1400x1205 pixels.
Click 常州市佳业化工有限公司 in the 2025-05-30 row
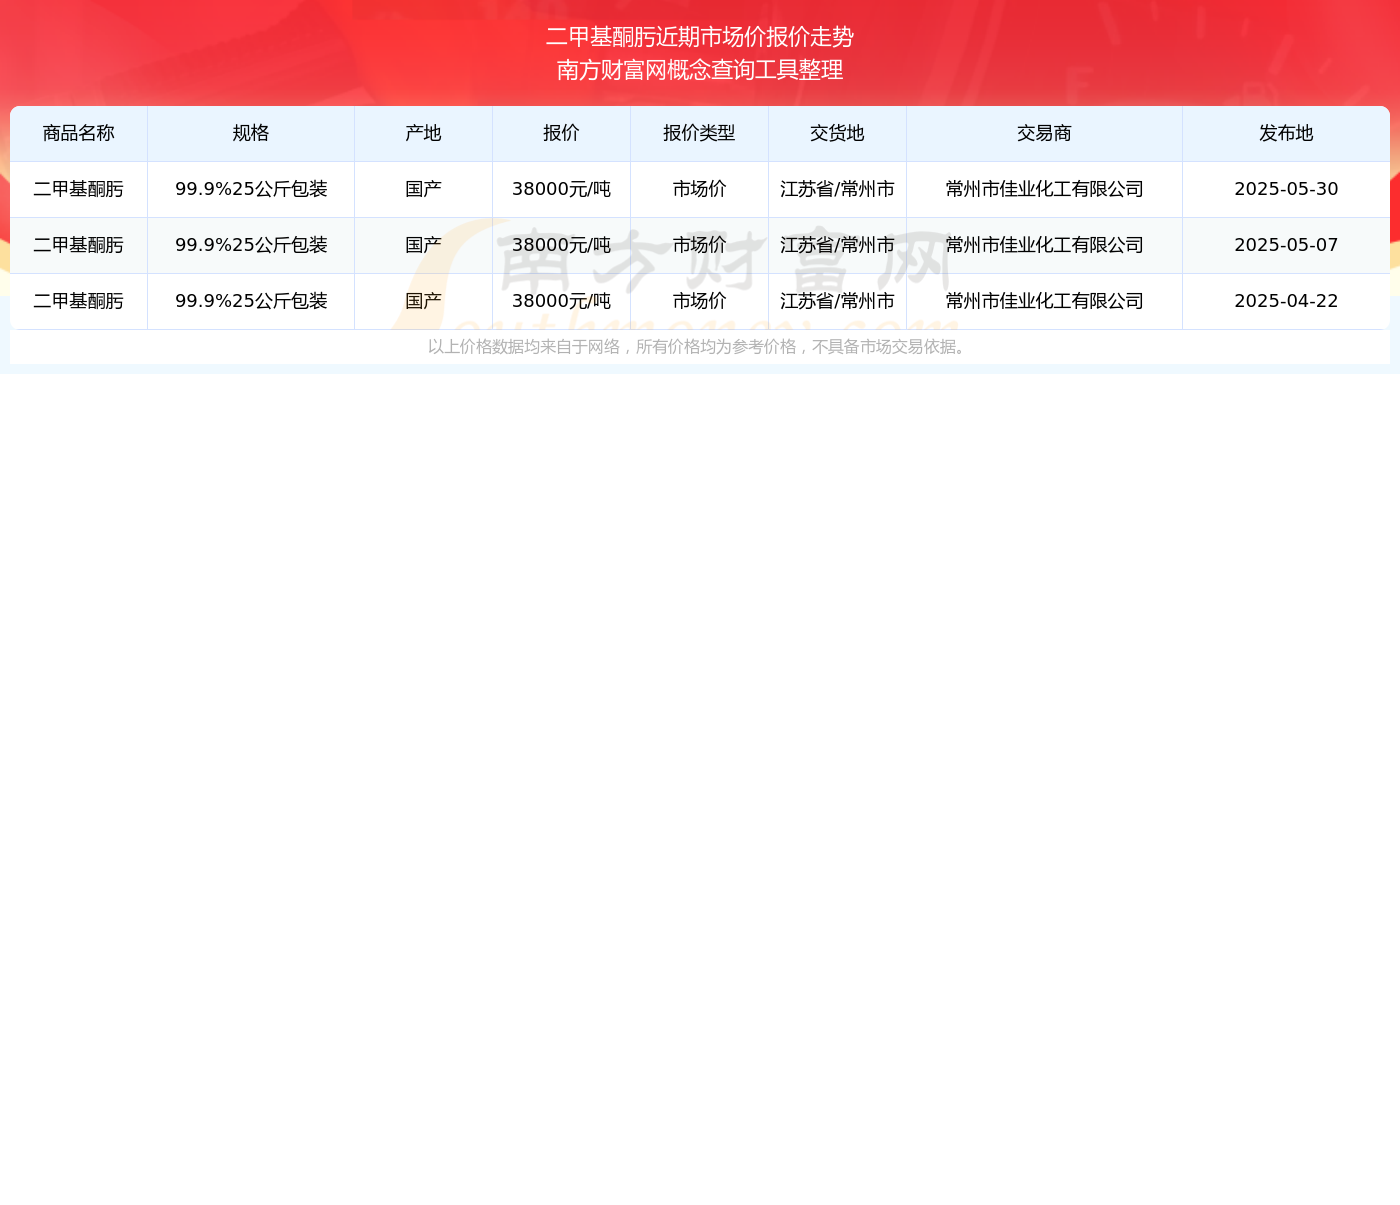1044,189
